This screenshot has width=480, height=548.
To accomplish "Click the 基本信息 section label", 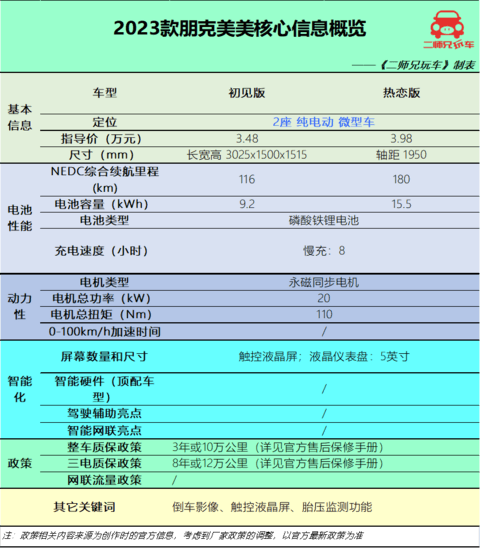I will coord(20,117).
